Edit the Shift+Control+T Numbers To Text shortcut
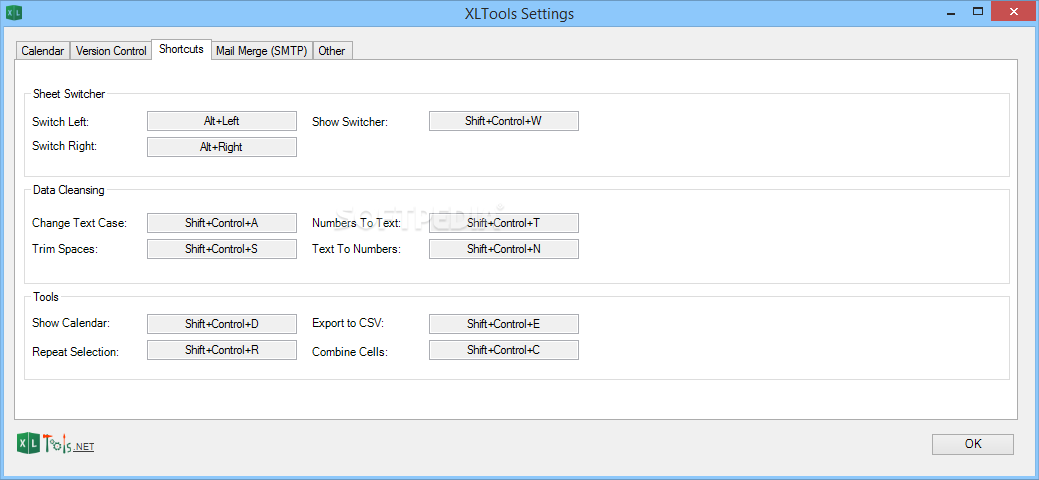Viewport: 1039px width, 480px height. 504,223
